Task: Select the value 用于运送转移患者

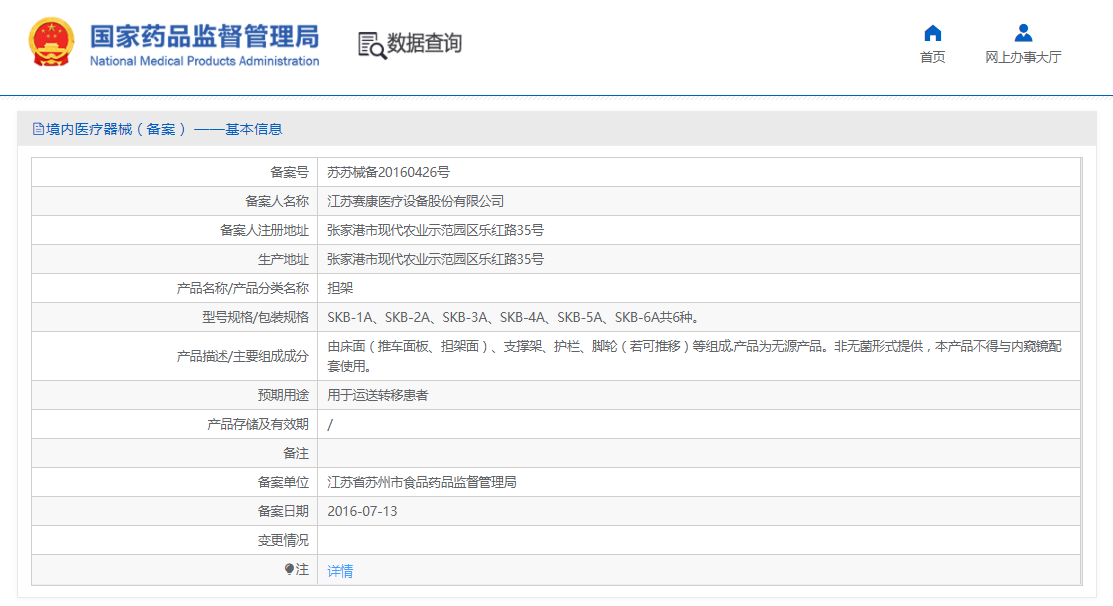Action: coord(378,395)
